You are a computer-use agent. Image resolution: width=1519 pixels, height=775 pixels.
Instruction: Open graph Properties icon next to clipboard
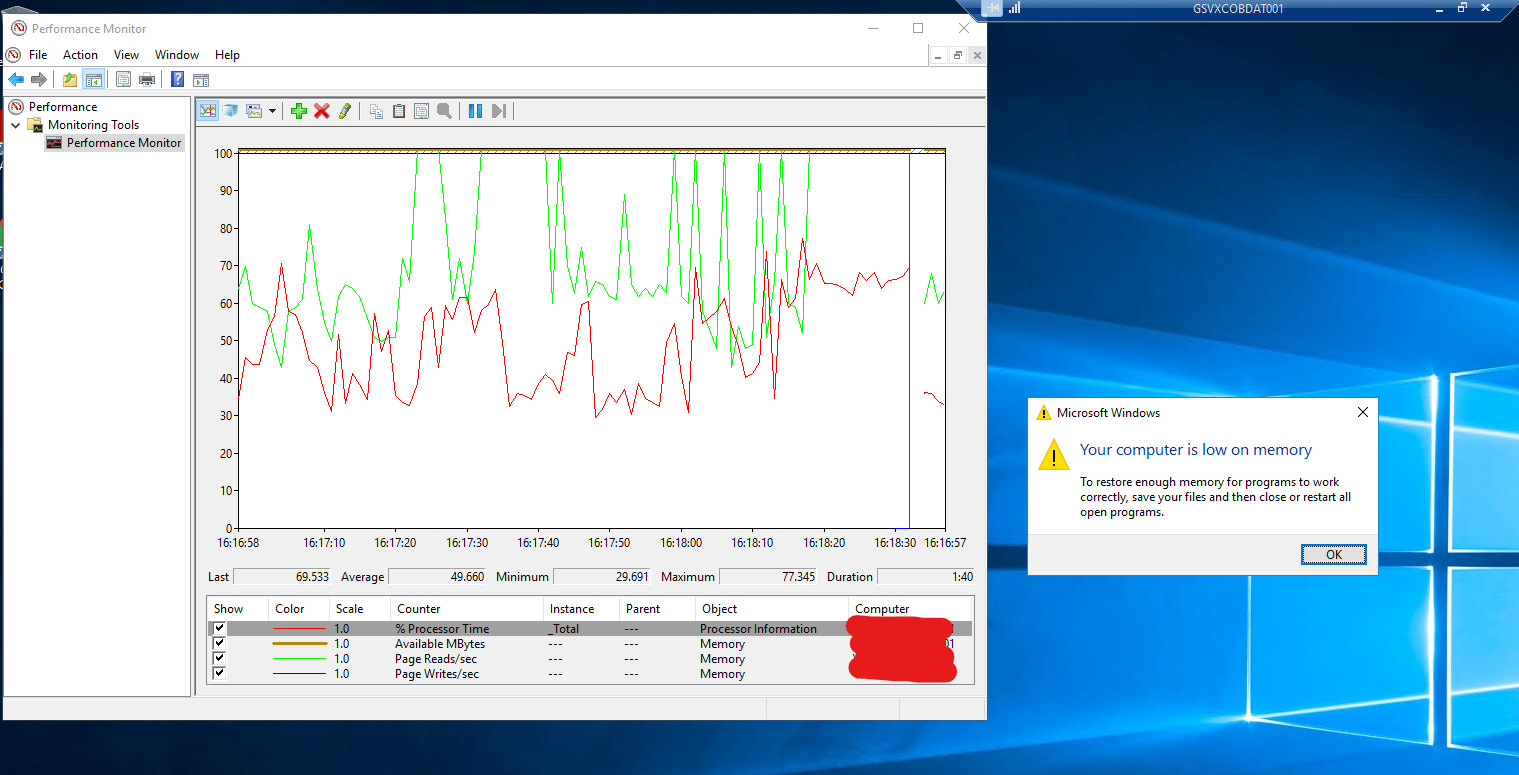(421, 111)
